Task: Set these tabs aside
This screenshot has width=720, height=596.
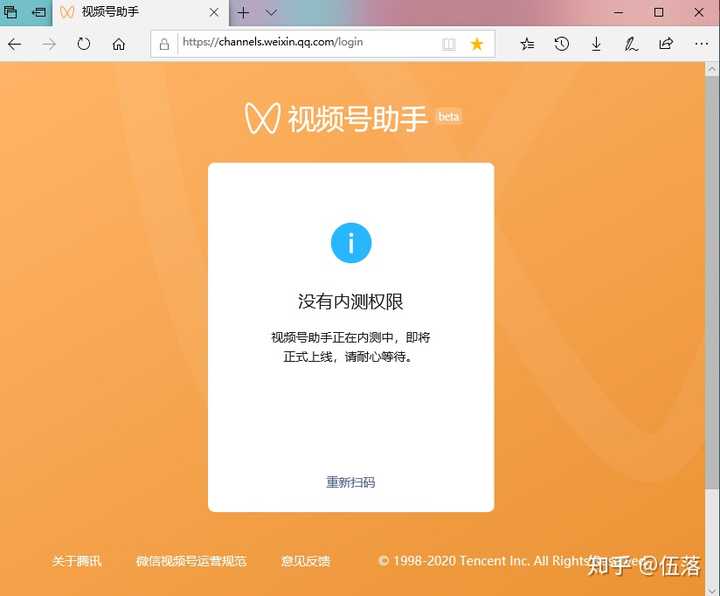Action: [39, 12]
